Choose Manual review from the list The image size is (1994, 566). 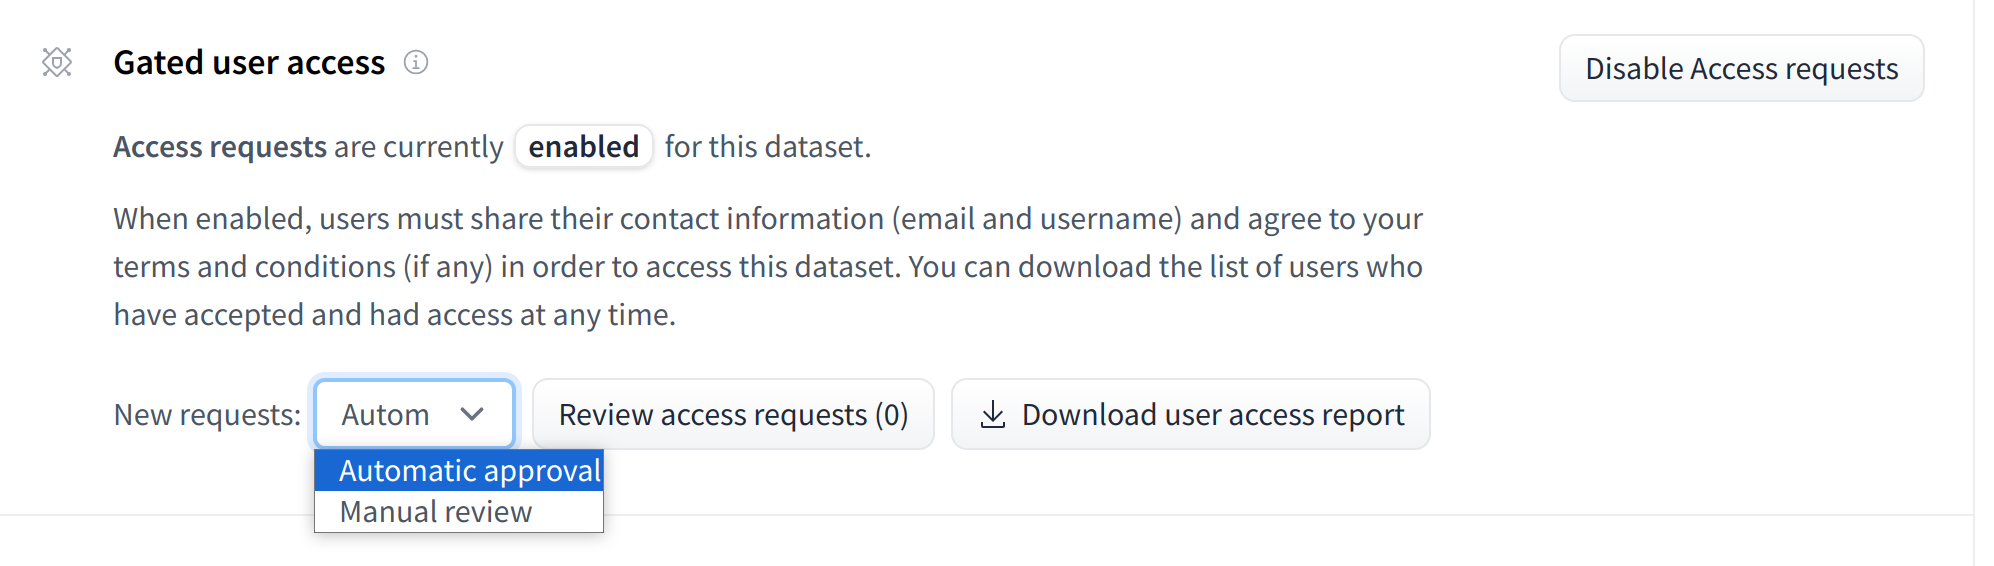pyautogui.click(x=436, y=512)
